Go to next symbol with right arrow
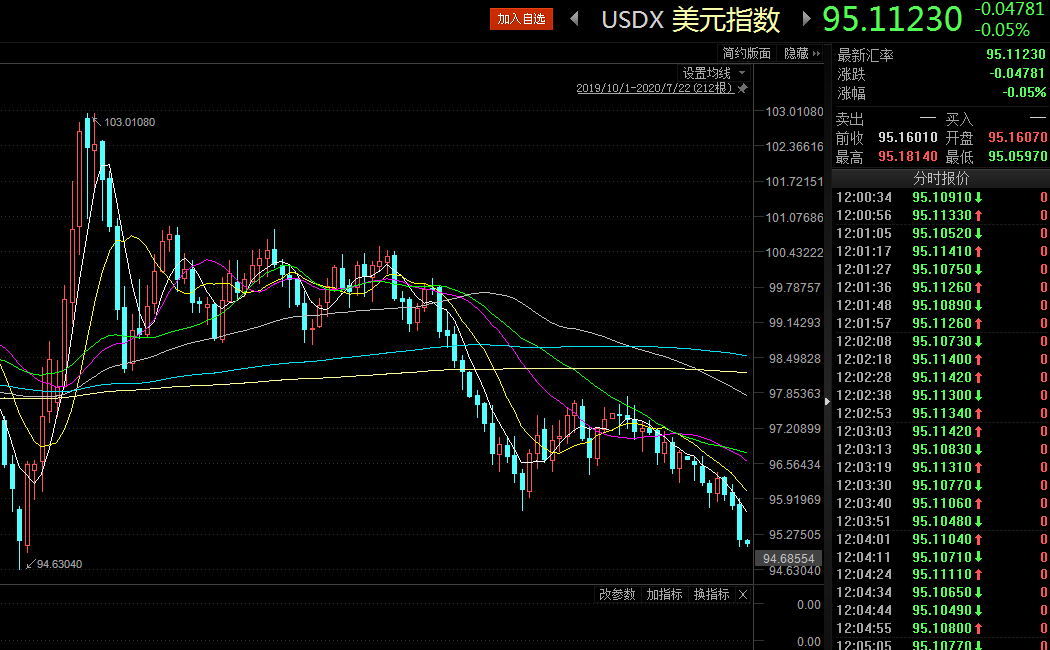 (806, 19)
